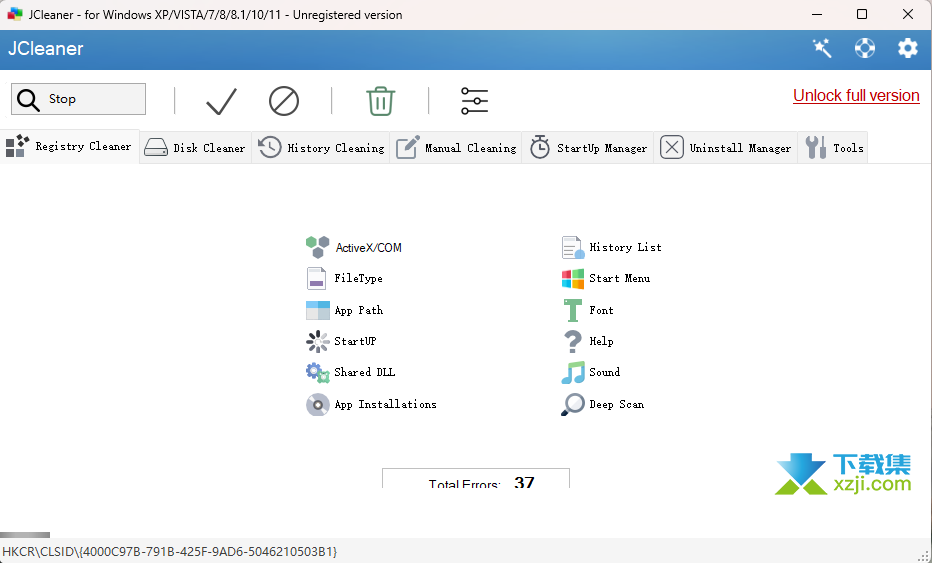Click the ActiveX/COM hexagon icon
The image size is (932, 563).
[317, 247]
